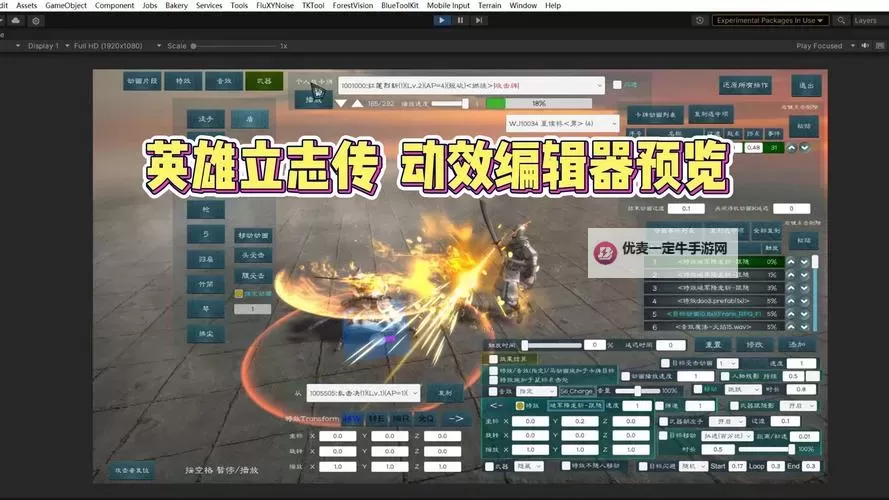Open Experimental Packages In Use dropdown
The width and height of the screenshot is (889, 500).
(x=769, y=20)
